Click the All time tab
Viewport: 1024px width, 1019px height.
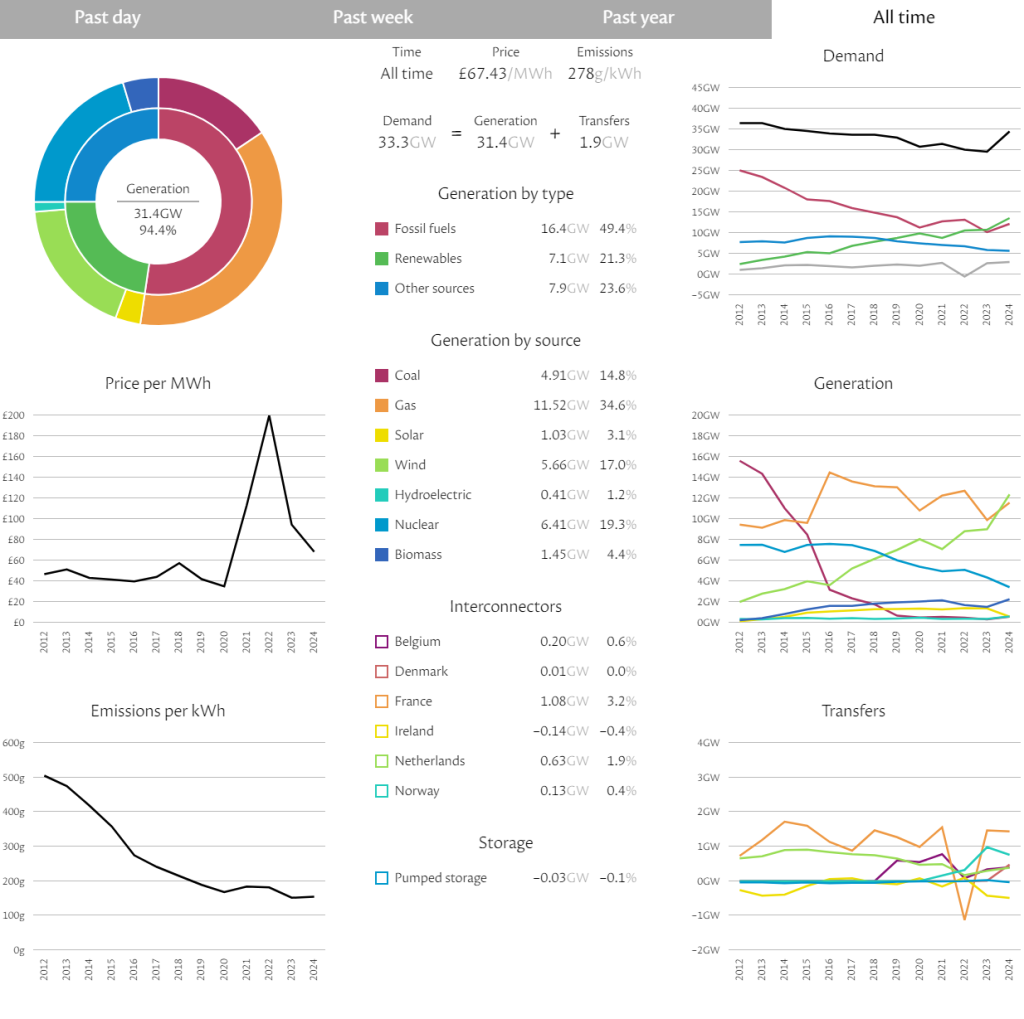(903, 18)
